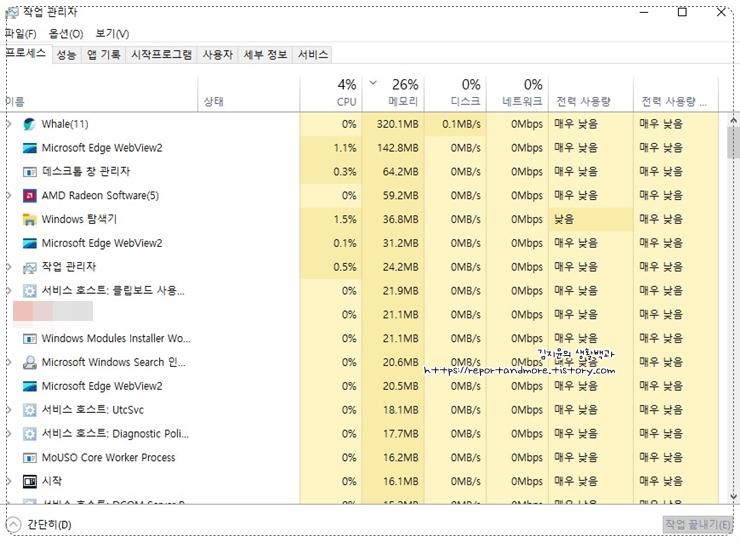Select the Windows 탐색기 folder icon
The image size is (740, 542).
[29, 220]
